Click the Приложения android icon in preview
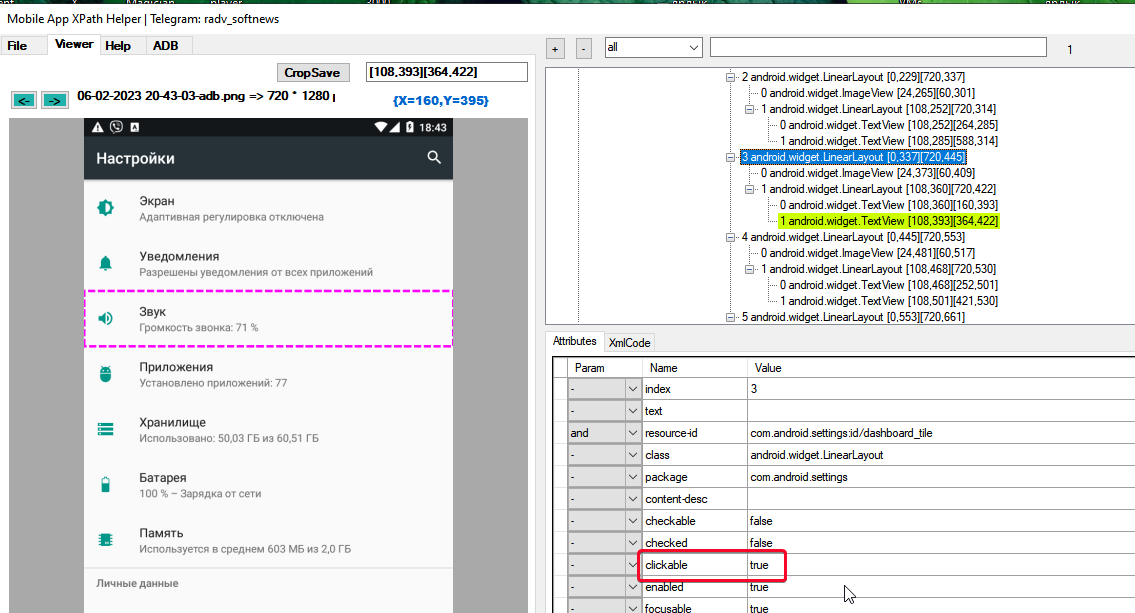1135x613 pixels. click(x=106, y=374)
